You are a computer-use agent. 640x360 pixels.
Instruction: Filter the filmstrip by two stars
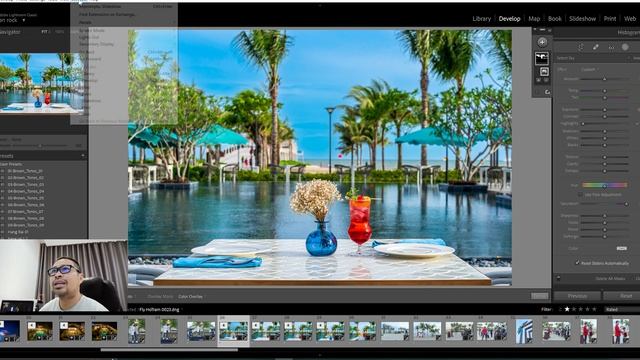[573, 309]
